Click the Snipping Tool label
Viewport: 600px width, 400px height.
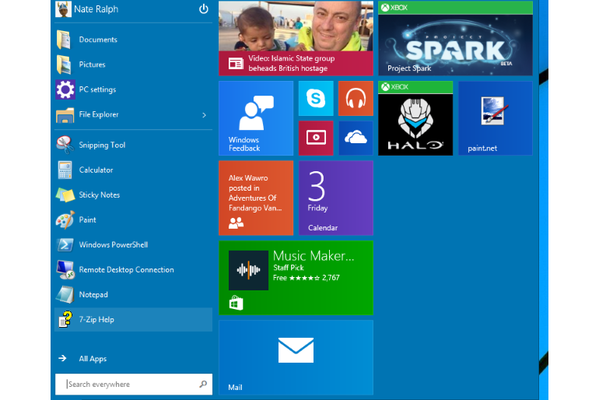click(102, 145)
